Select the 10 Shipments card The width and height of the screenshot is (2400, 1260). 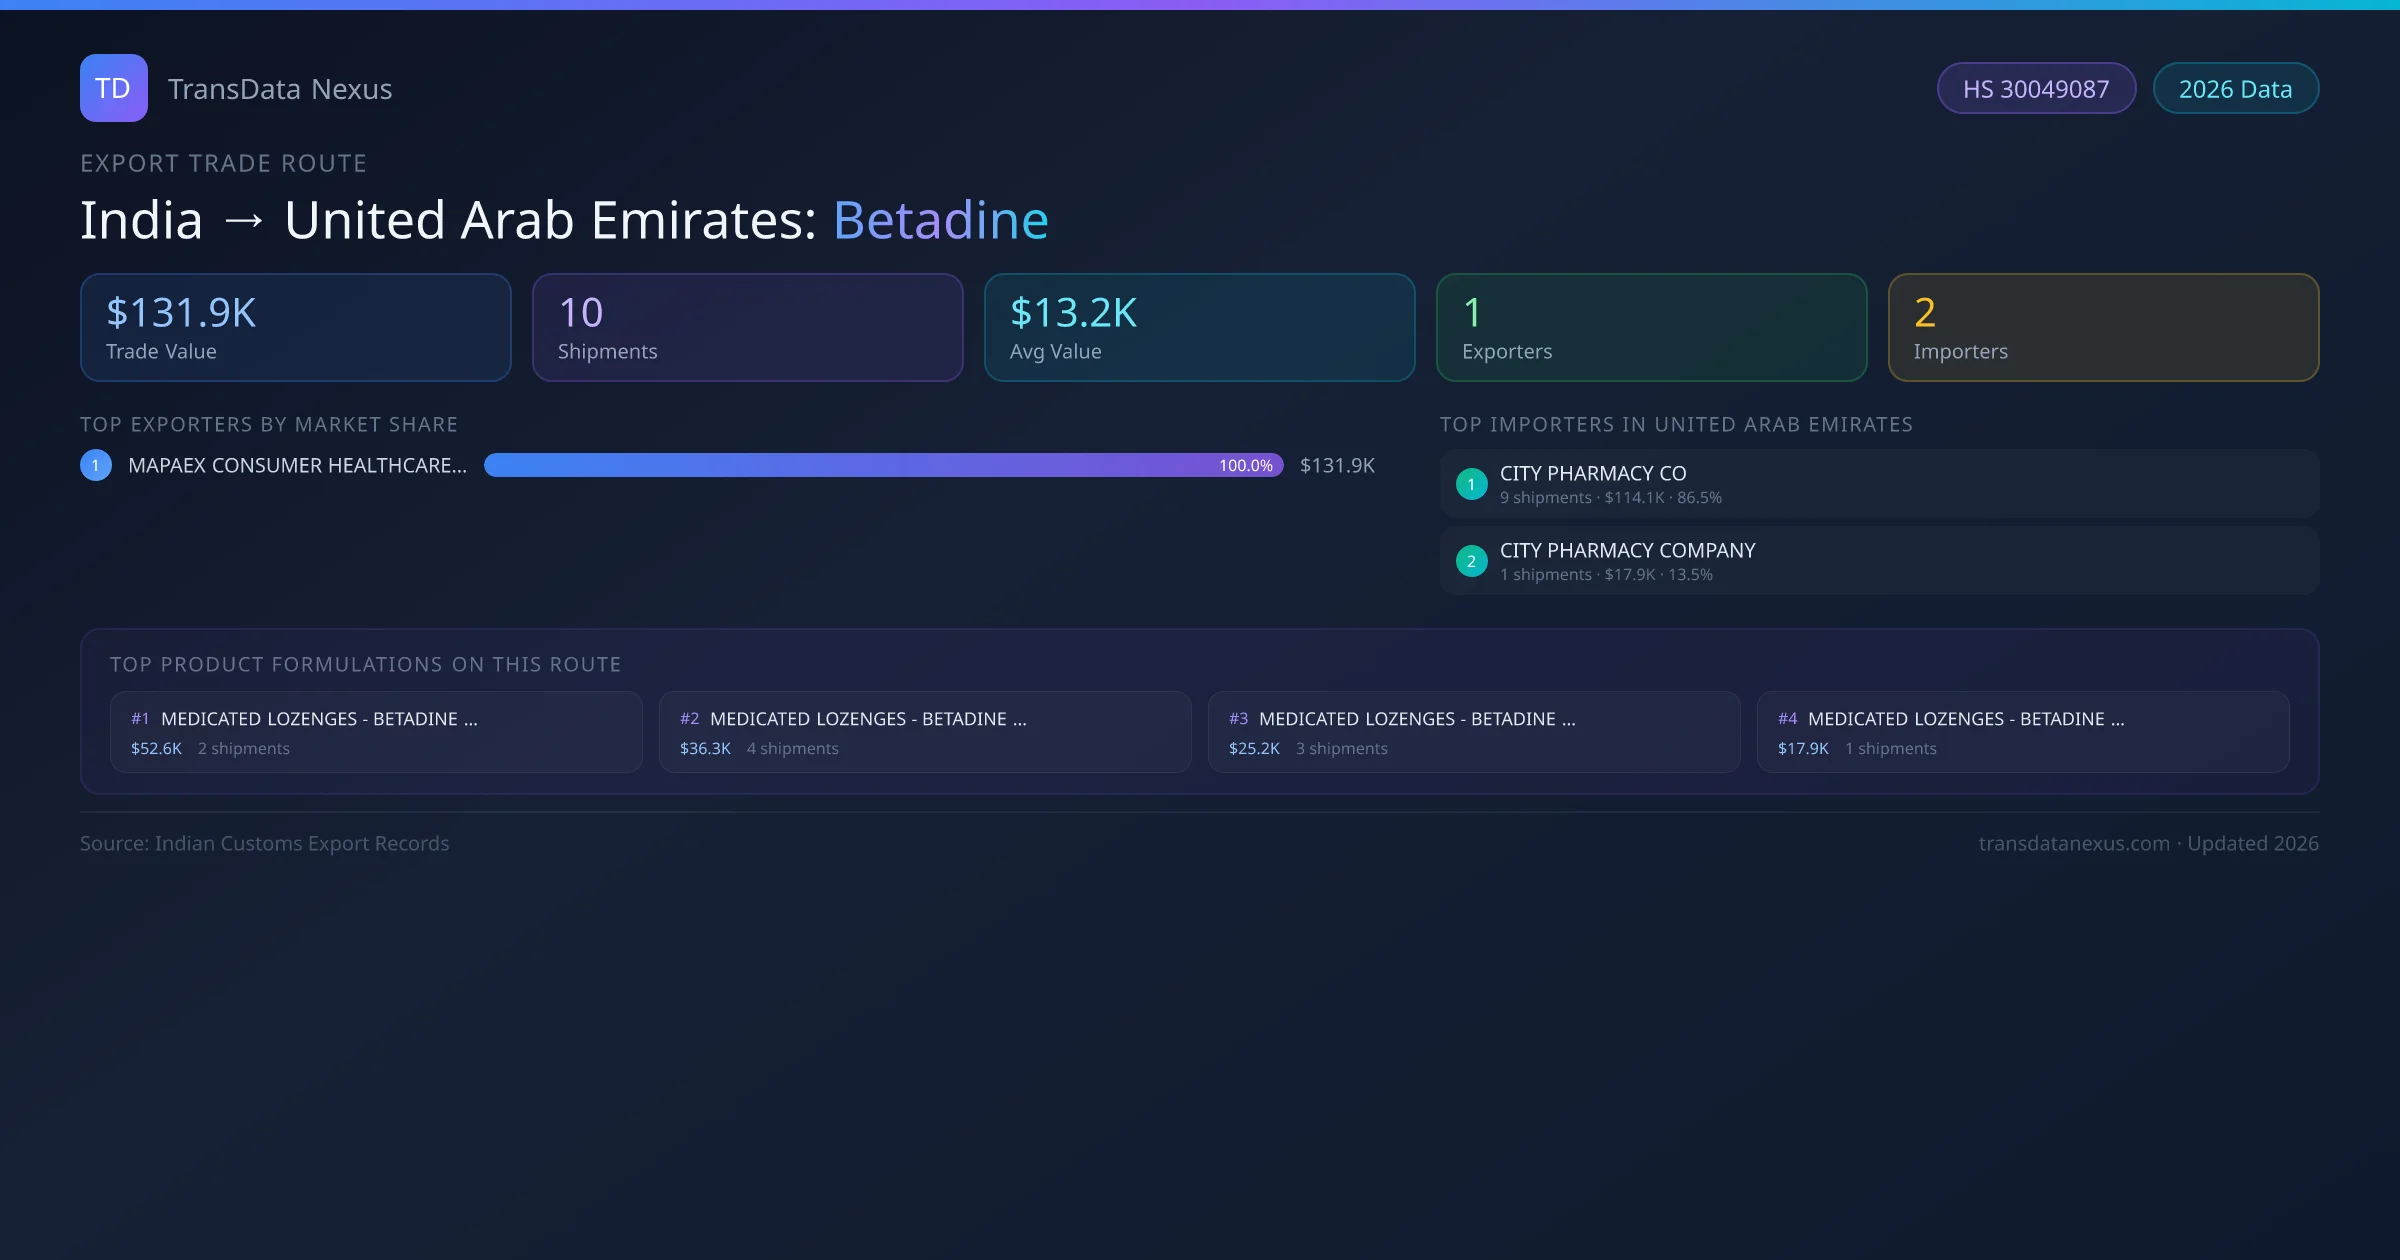tap(747, 327)
